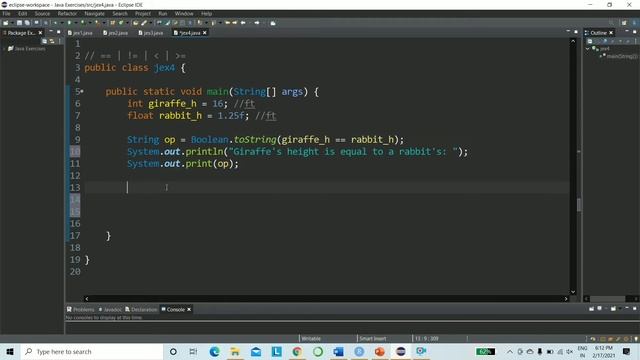The width and height of the screenshot is (640, 360).
Task: Click the Open Type toolbar icon
Action: pos(136,23)
